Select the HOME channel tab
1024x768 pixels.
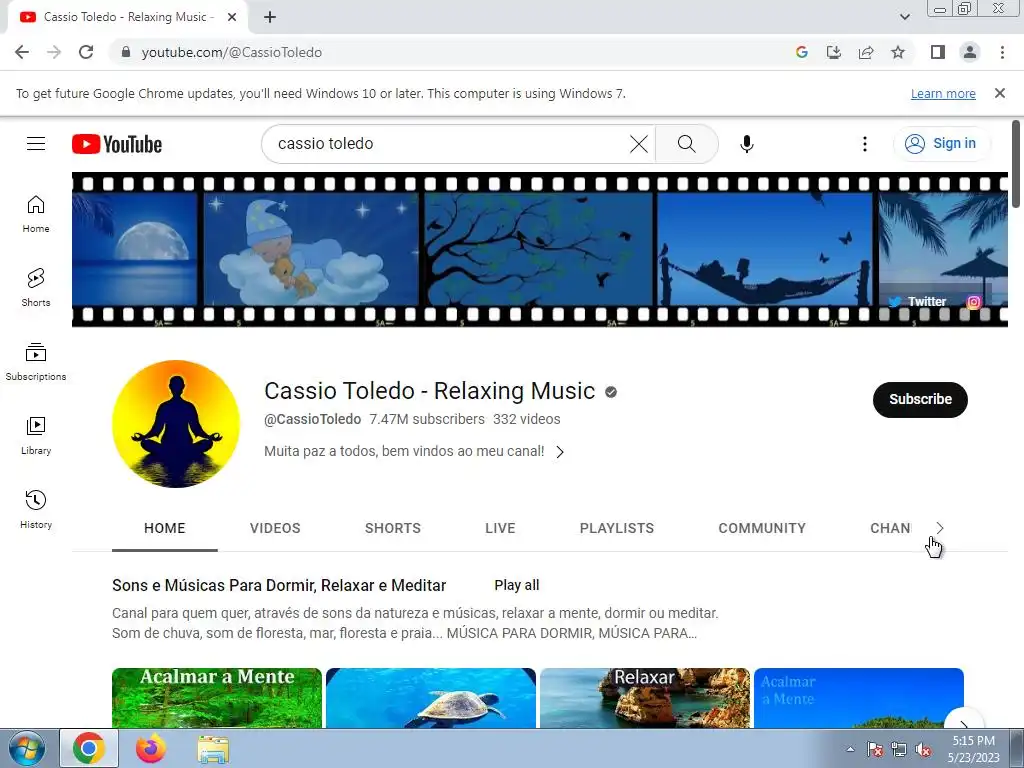click(x=165, y=528)
